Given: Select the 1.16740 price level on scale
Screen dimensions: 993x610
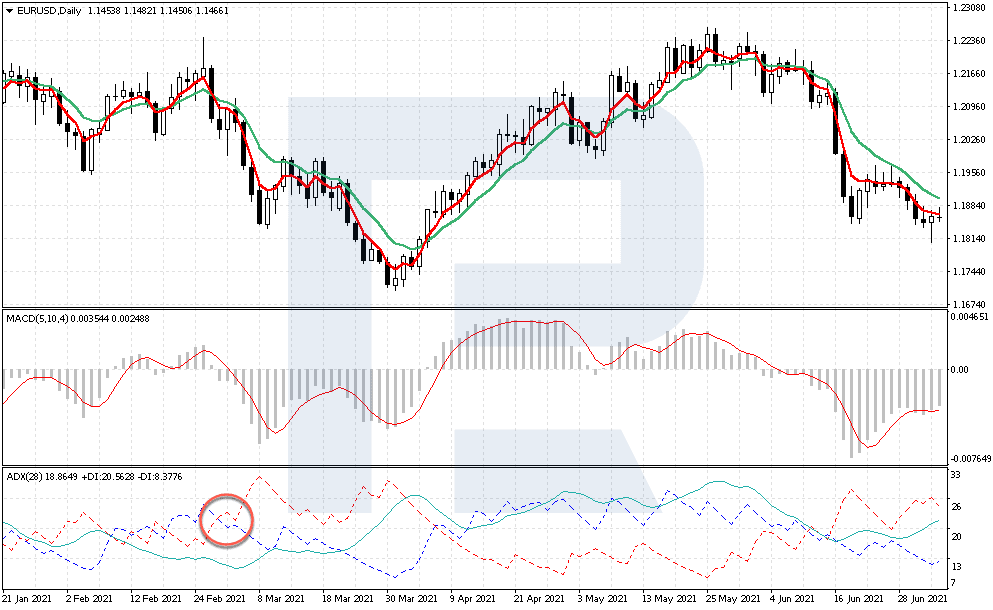Looking at the screenshot, I should pos(968,304).
